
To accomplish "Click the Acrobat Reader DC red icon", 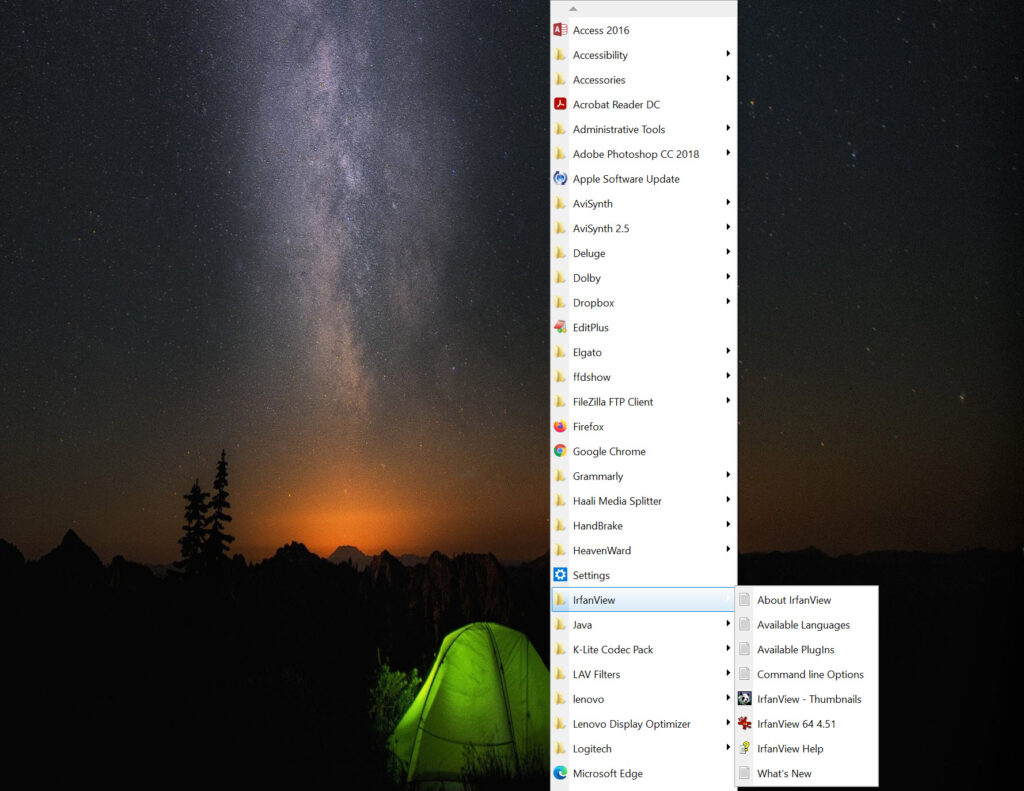I will 560,105.
